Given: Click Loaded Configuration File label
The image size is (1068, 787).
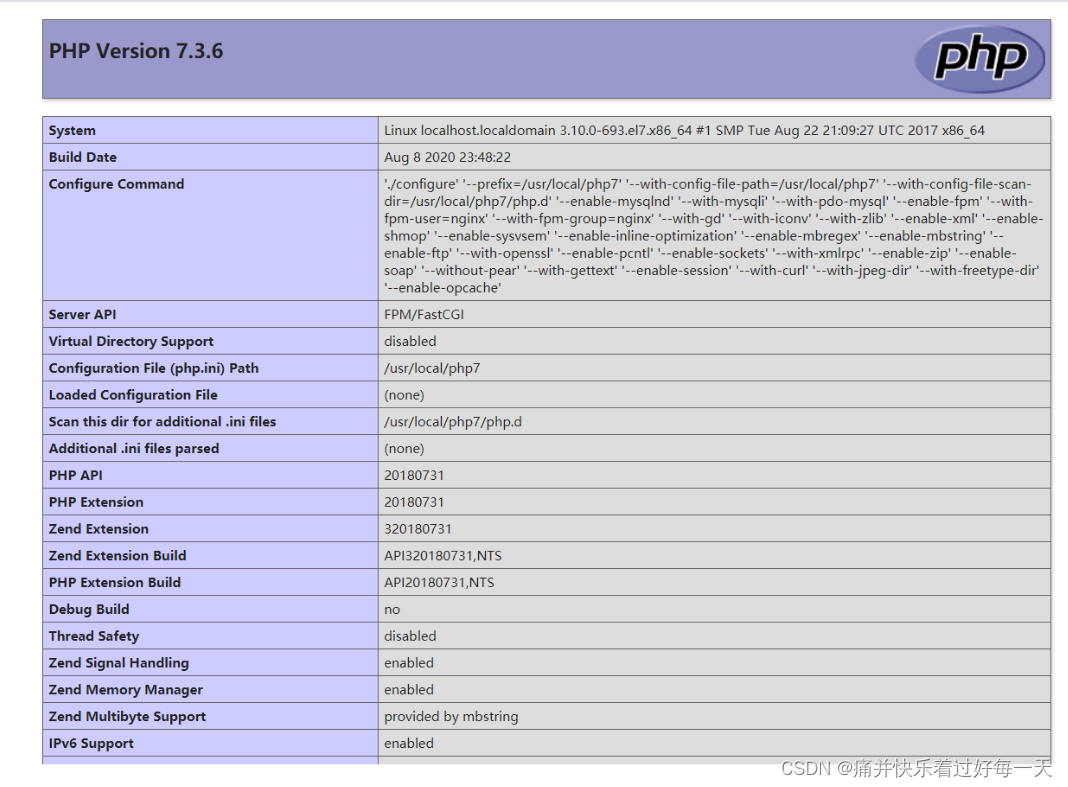Looking at the screenshot, I should [133, 395].
